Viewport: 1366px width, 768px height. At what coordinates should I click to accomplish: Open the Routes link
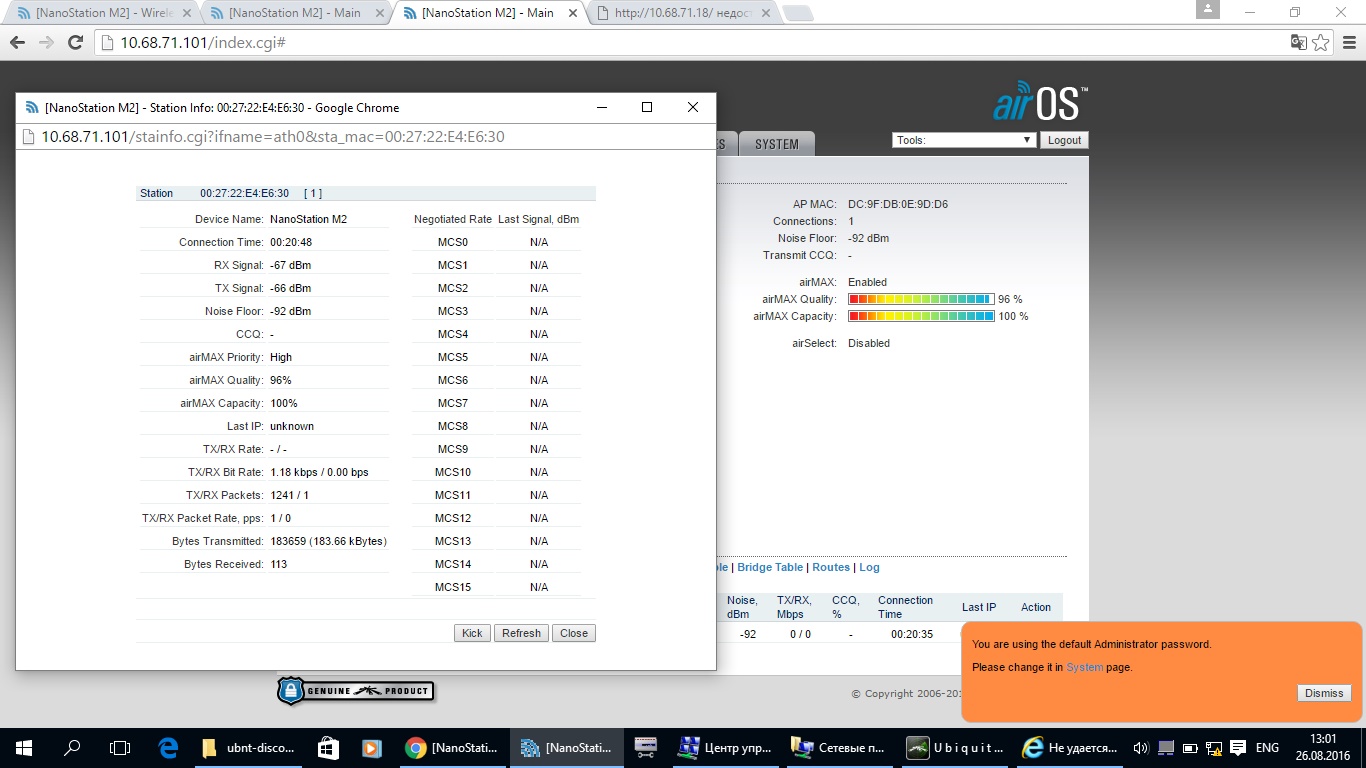[831, 567]
